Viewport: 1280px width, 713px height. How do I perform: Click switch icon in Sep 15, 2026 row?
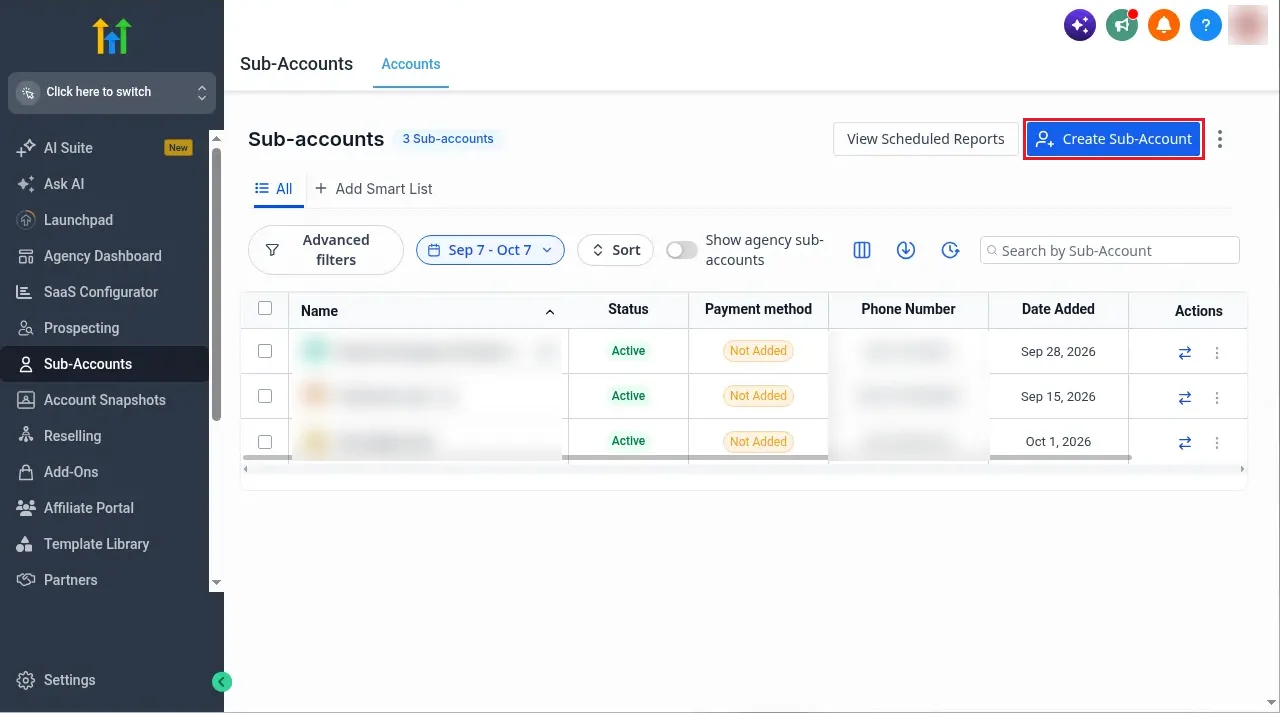coord(1185,397)
